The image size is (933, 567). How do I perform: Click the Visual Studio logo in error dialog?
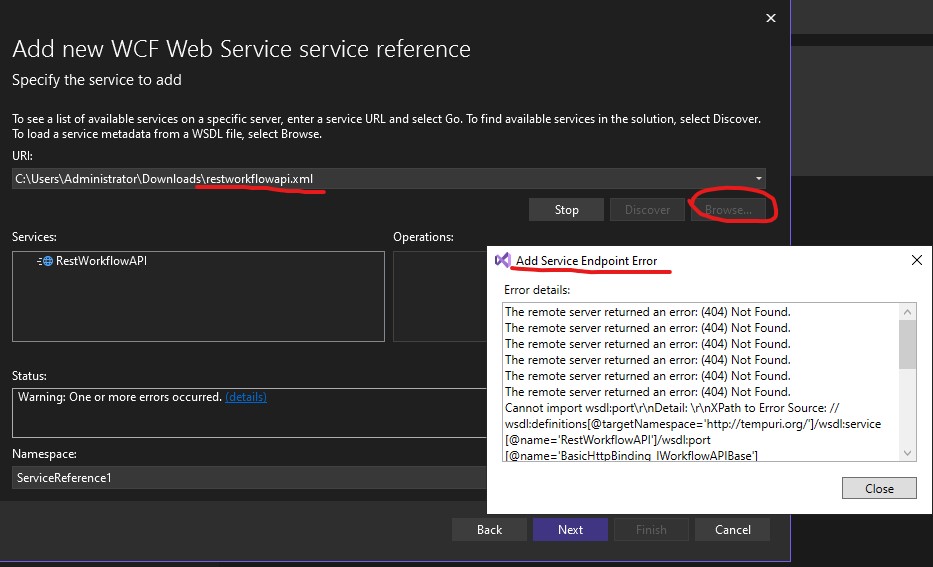tap(503, 260)
